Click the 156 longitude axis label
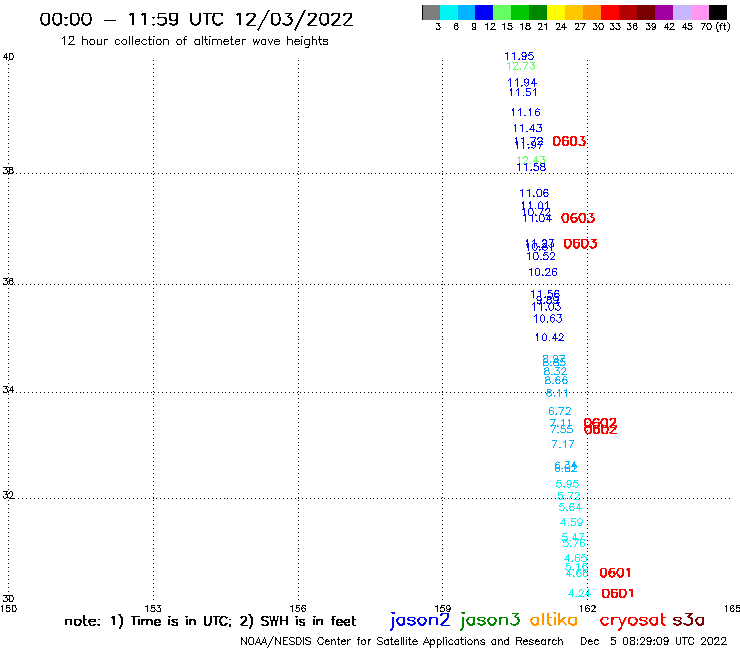 (x=298, y=608)
